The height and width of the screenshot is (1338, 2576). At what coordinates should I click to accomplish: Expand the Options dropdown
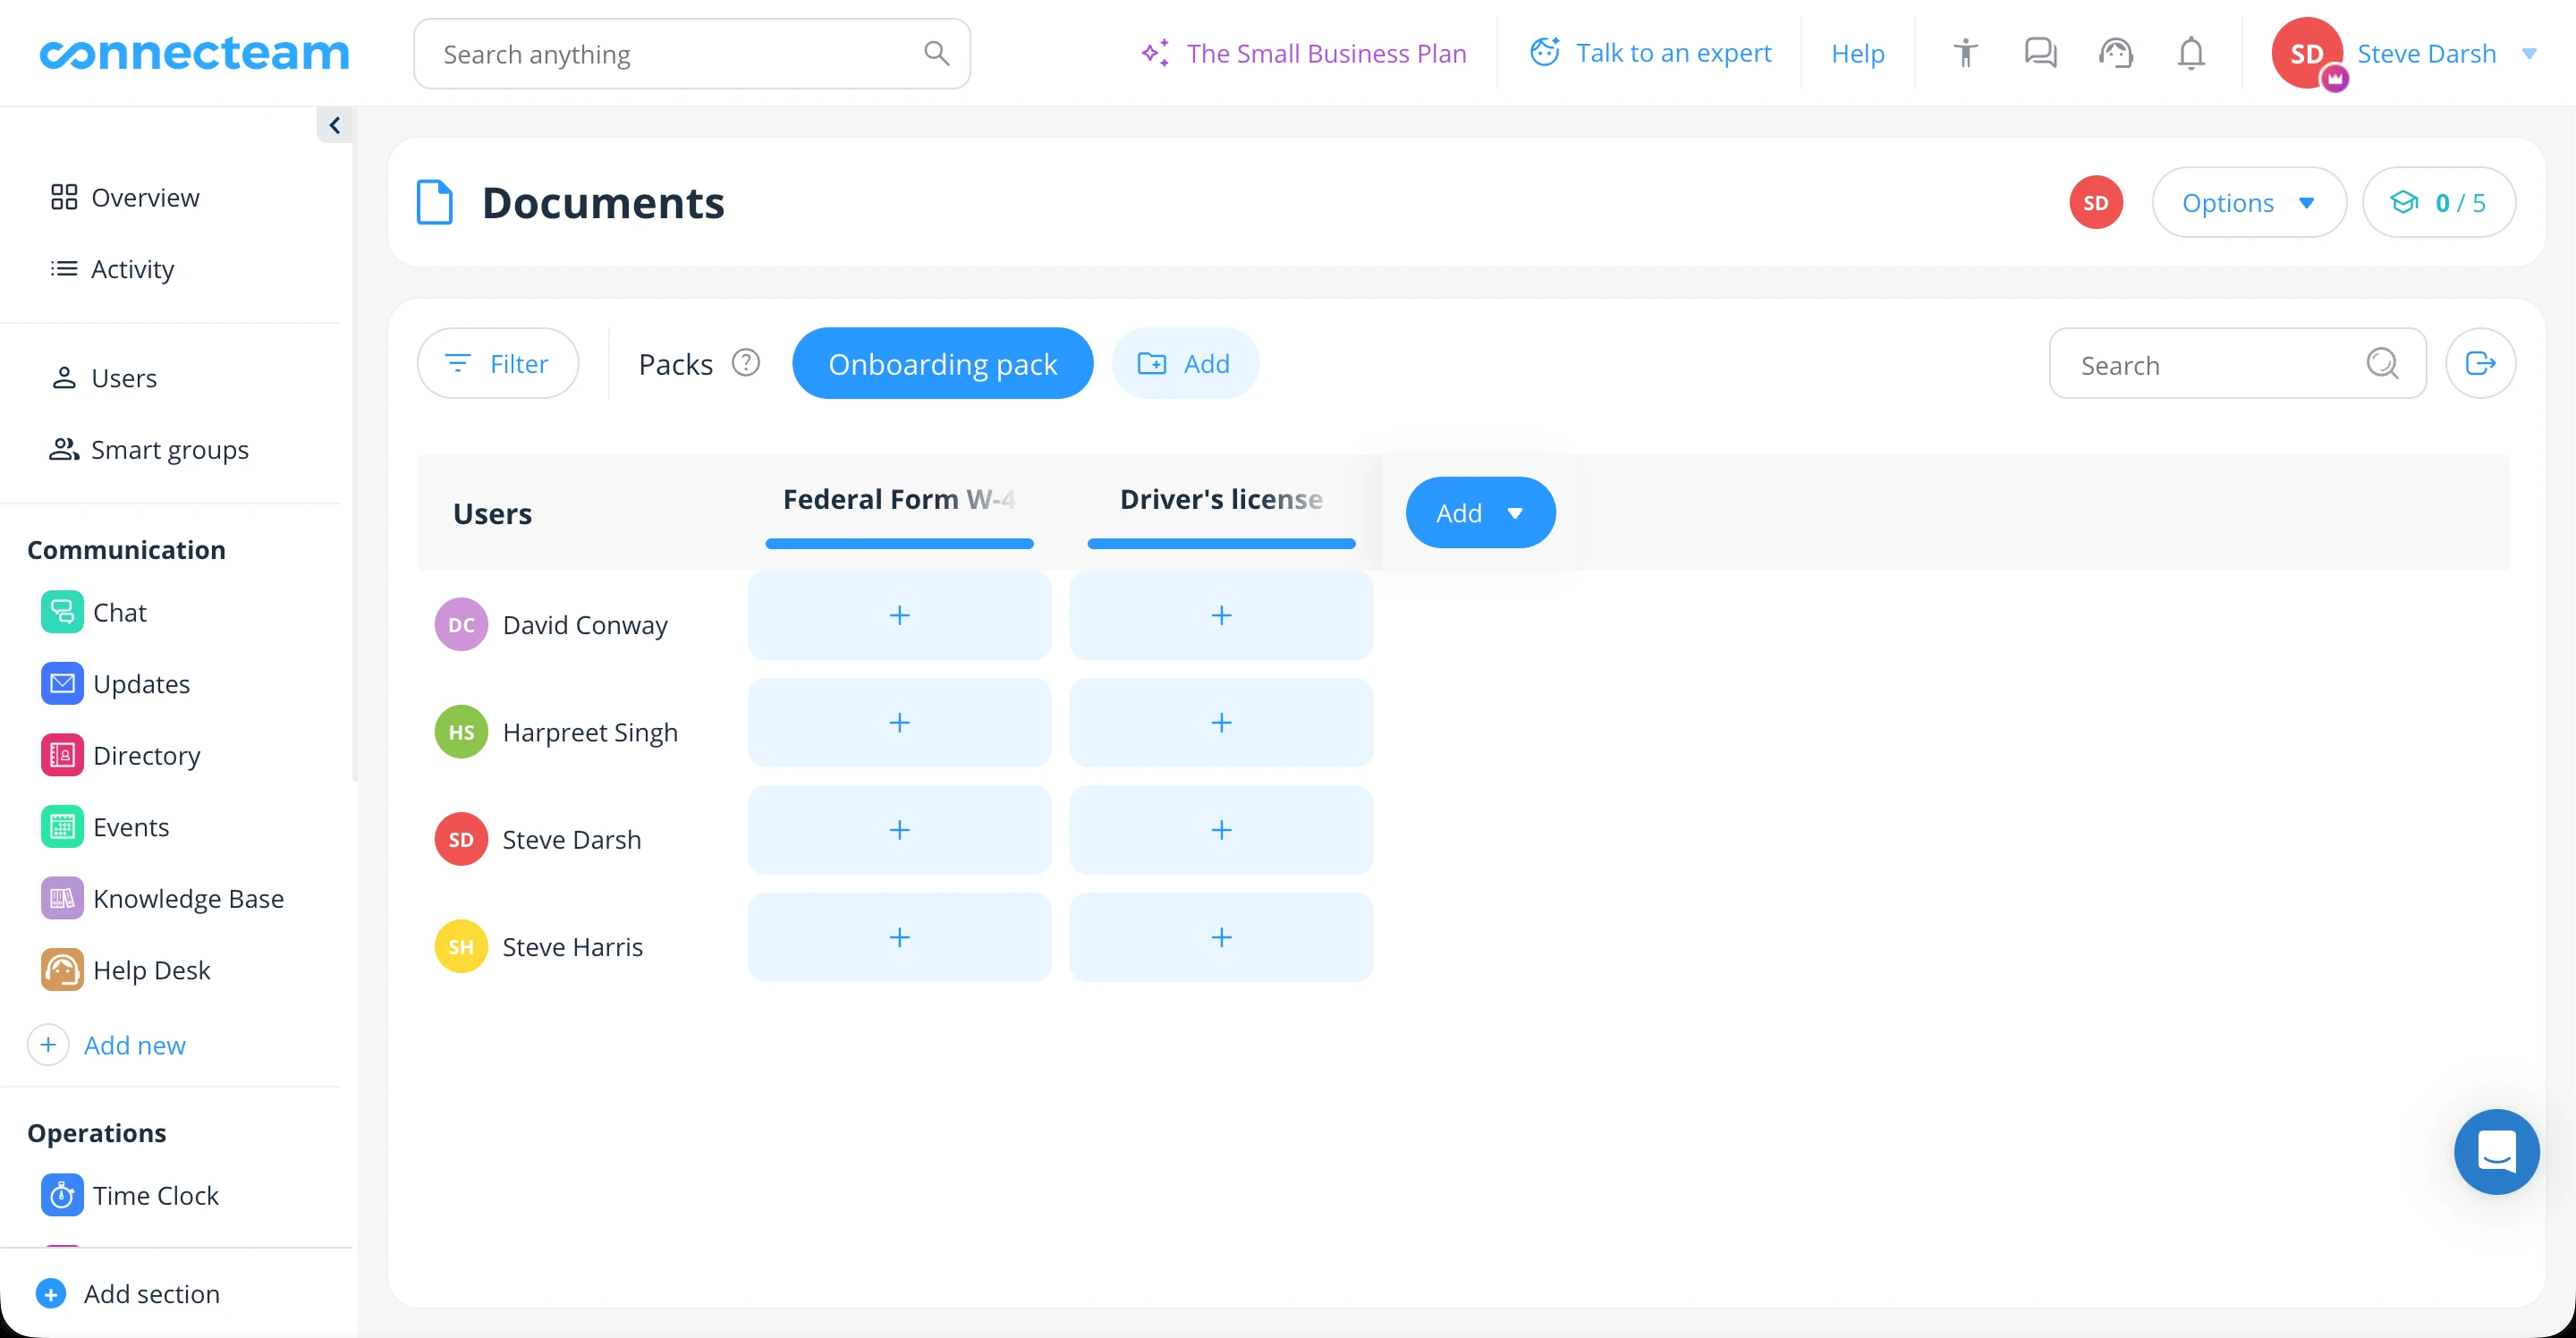pyautogui.click(x=2248, y=202)
